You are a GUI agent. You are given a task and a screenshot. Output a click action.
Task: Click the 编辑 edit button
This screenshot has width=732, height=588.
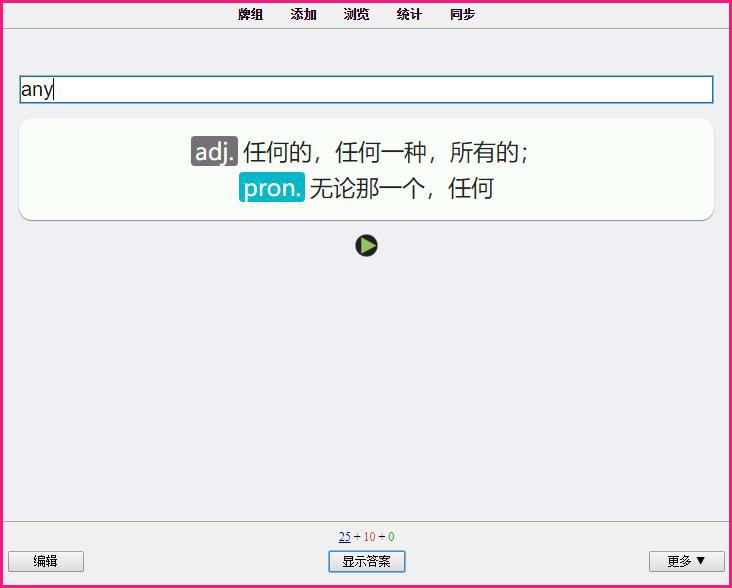pyautogui.click(x=46, y=561)
